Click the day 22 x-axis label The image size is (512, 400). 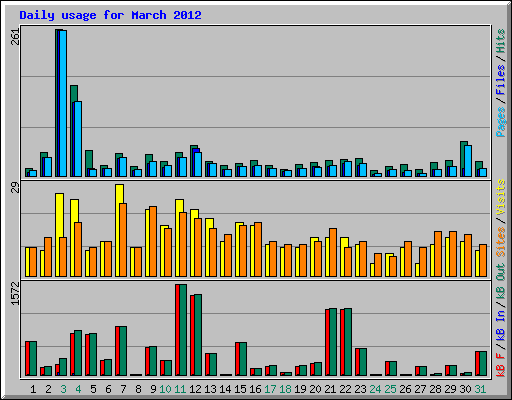click(345, 389)
